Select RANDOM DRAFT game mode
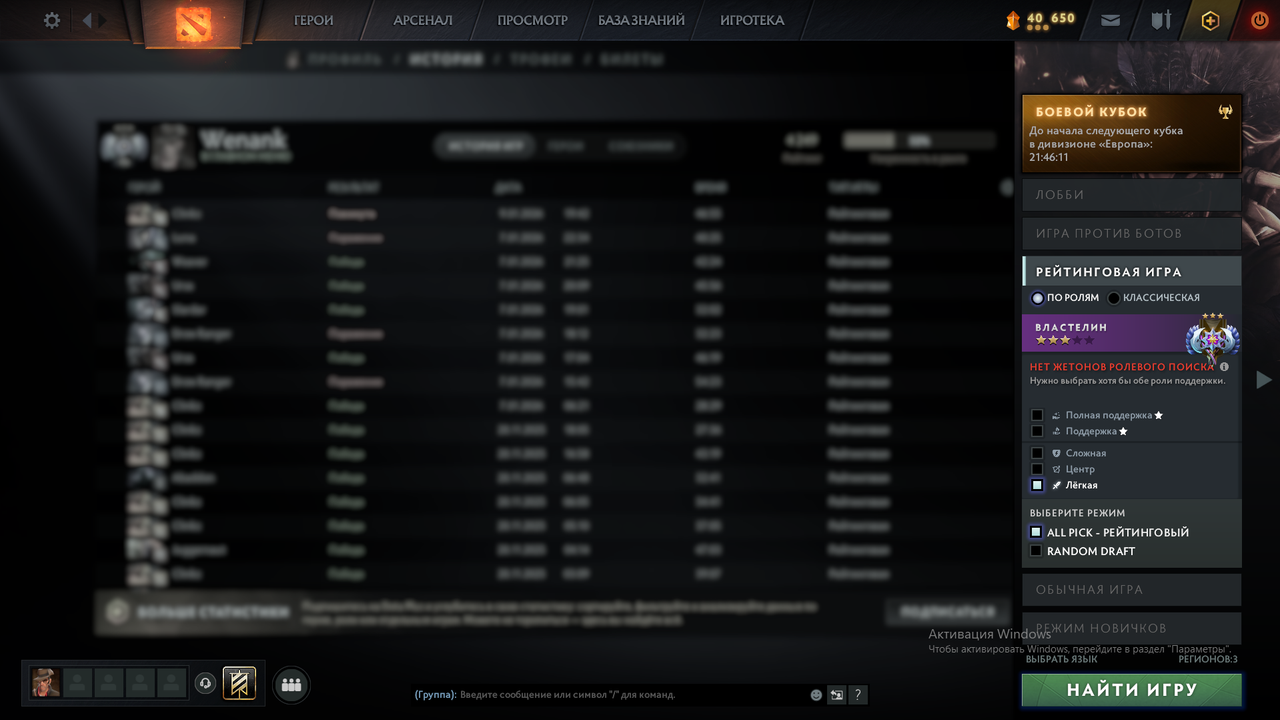 [x=1035, y=551]
